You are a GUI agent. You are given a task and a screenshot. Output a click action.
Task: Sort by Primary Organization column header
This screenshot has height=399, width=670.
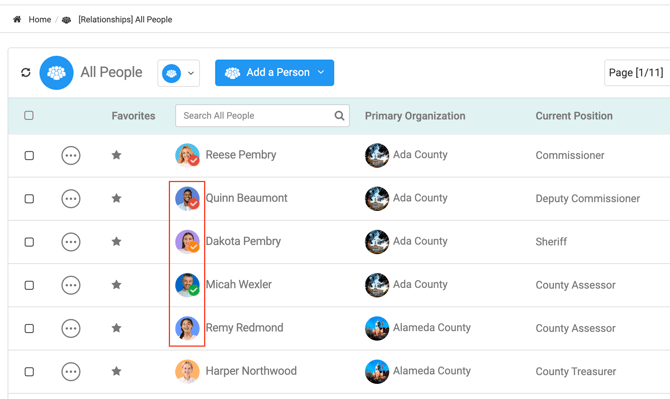click(415, 116)
